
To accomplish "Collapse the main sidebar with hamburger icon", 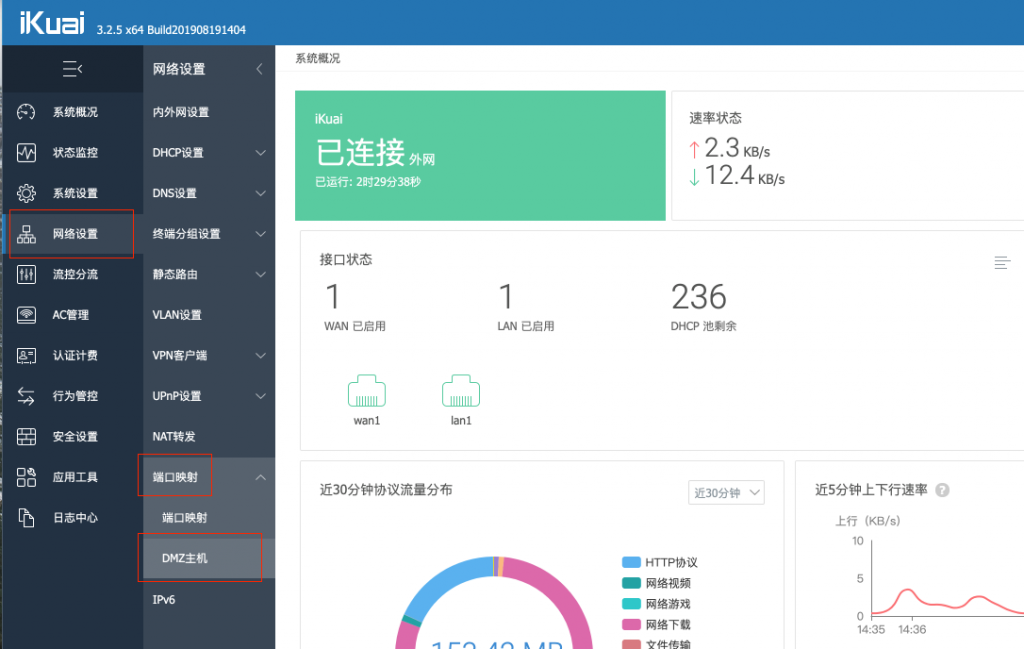I will 72,69.
